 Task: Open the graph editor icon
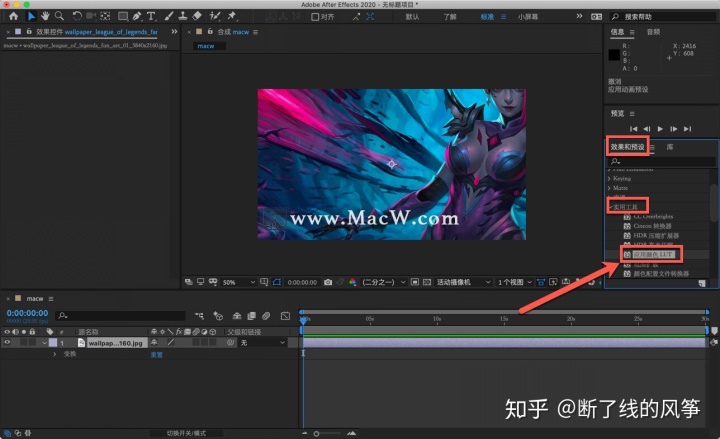[286, 316]
